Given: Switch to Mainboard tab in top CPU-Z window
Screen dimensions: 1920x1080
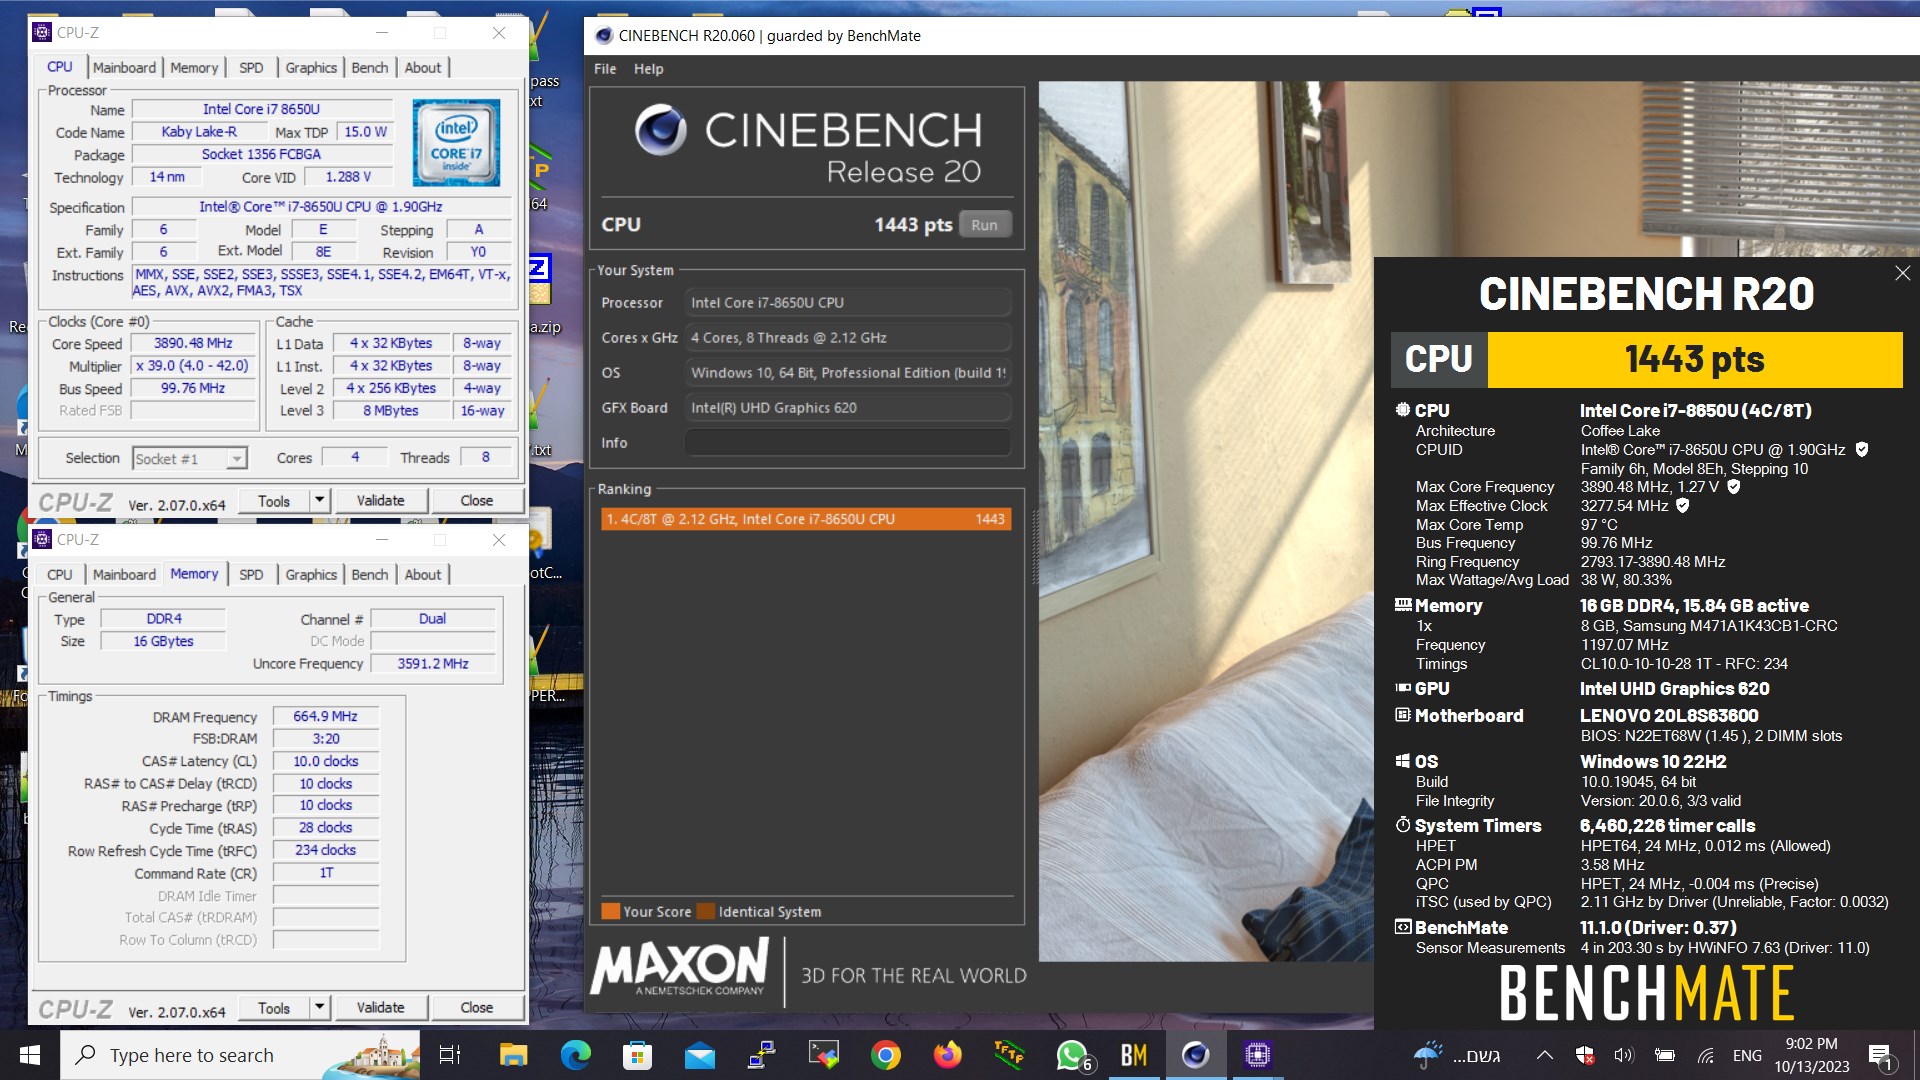Looking at the screenshot, I should point(125,67).
